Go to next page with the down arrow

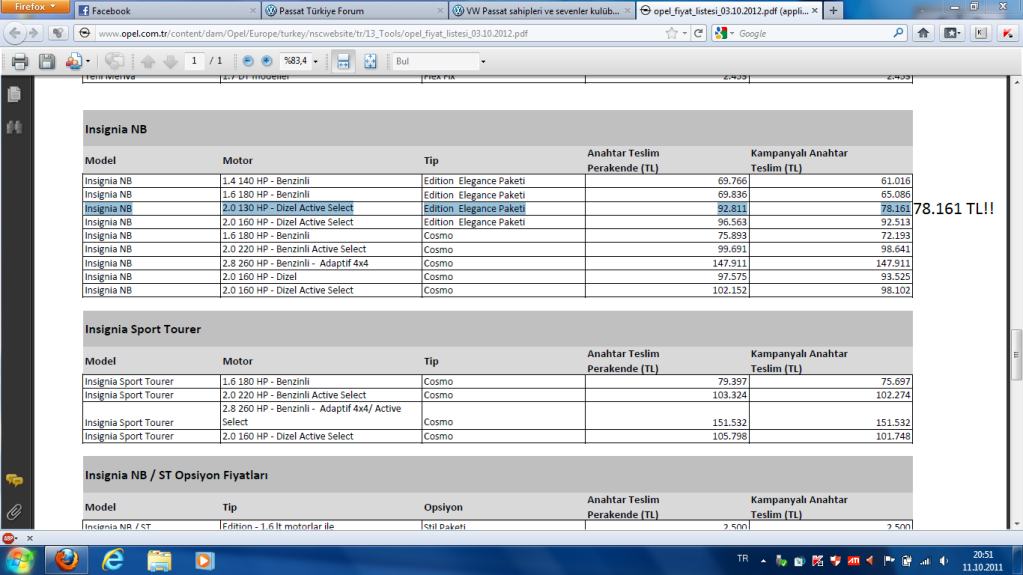click(x=170, y=61)
